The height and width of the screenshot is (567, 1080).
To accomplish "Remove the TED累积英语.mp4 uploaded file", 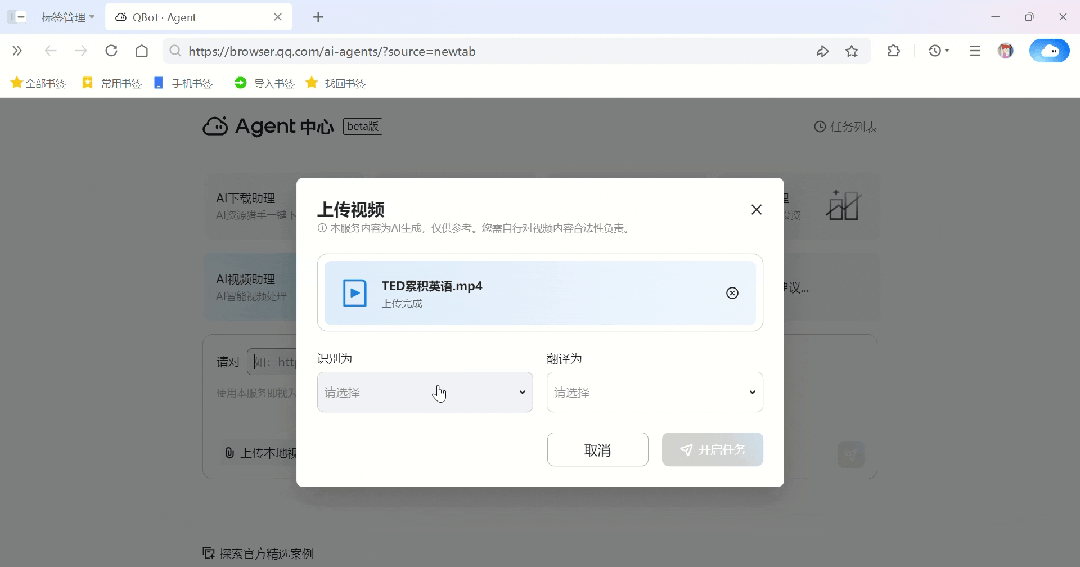I will (732, 293).
